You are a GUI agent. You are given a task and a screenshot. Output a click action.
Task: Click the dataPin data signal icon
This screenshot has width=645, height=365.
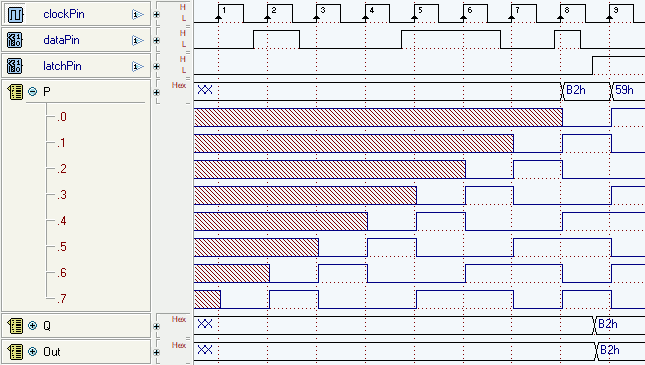15,40
